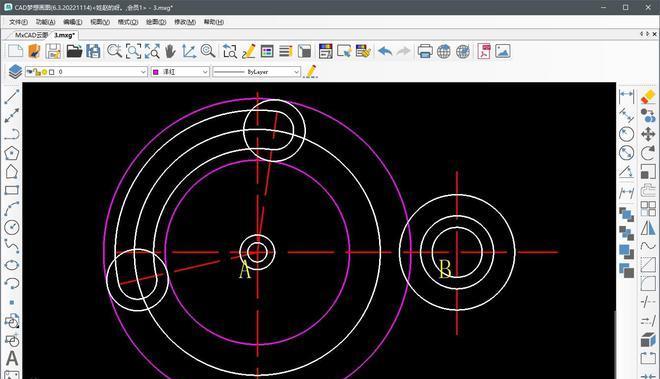Activate the Pan hand tool
This screenshot has height=379, width=660.
coord(170,51)
